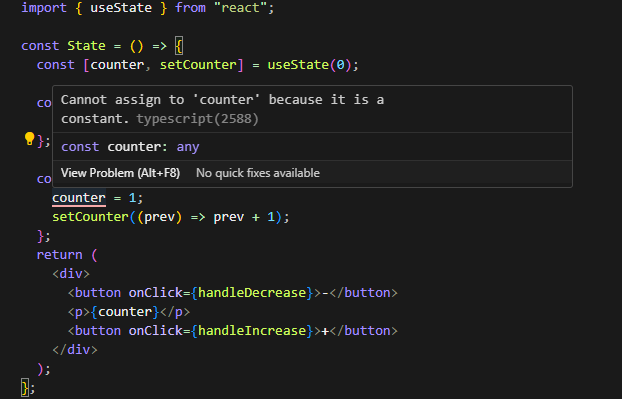Click the final closing brace of State
The width and height of the screenshot is (622, 399).
[25, 387]
